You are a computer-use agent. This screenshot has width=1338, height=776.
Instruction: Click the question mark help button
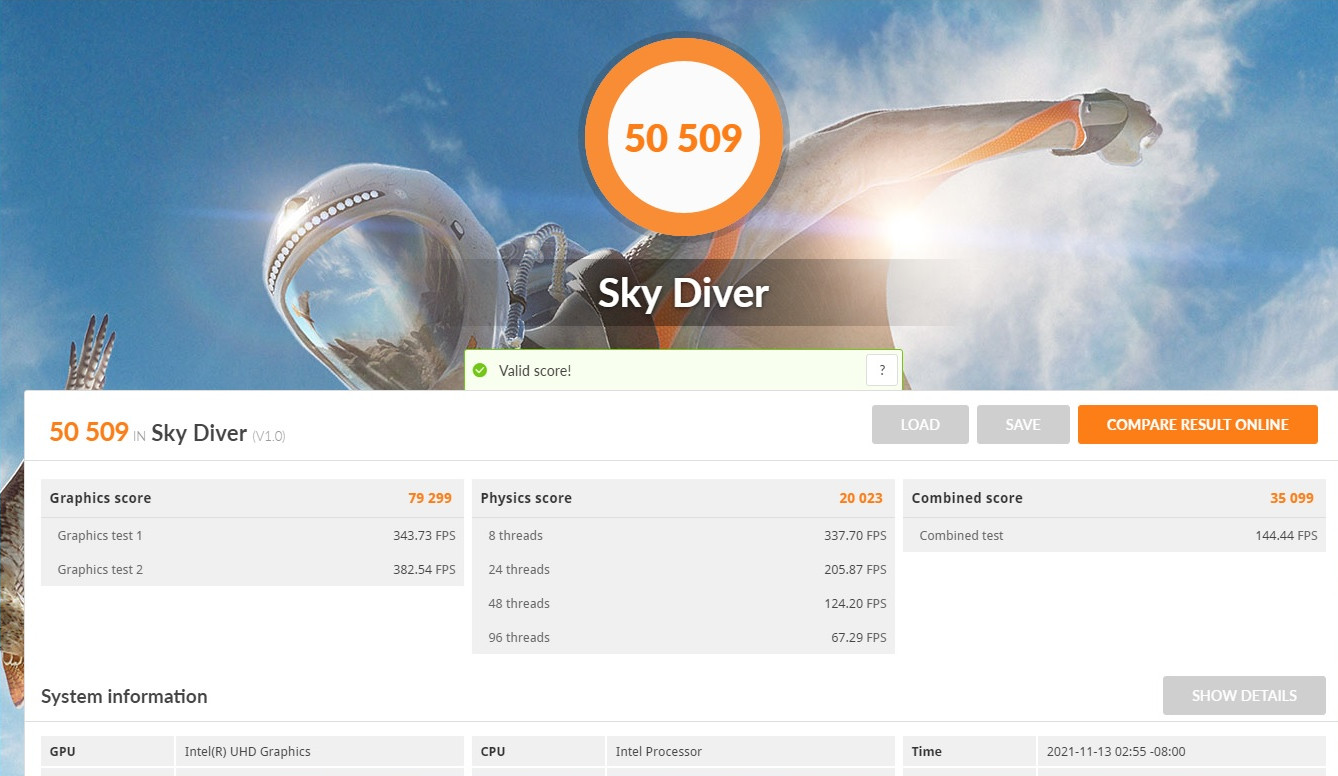(x=881, y=370)
